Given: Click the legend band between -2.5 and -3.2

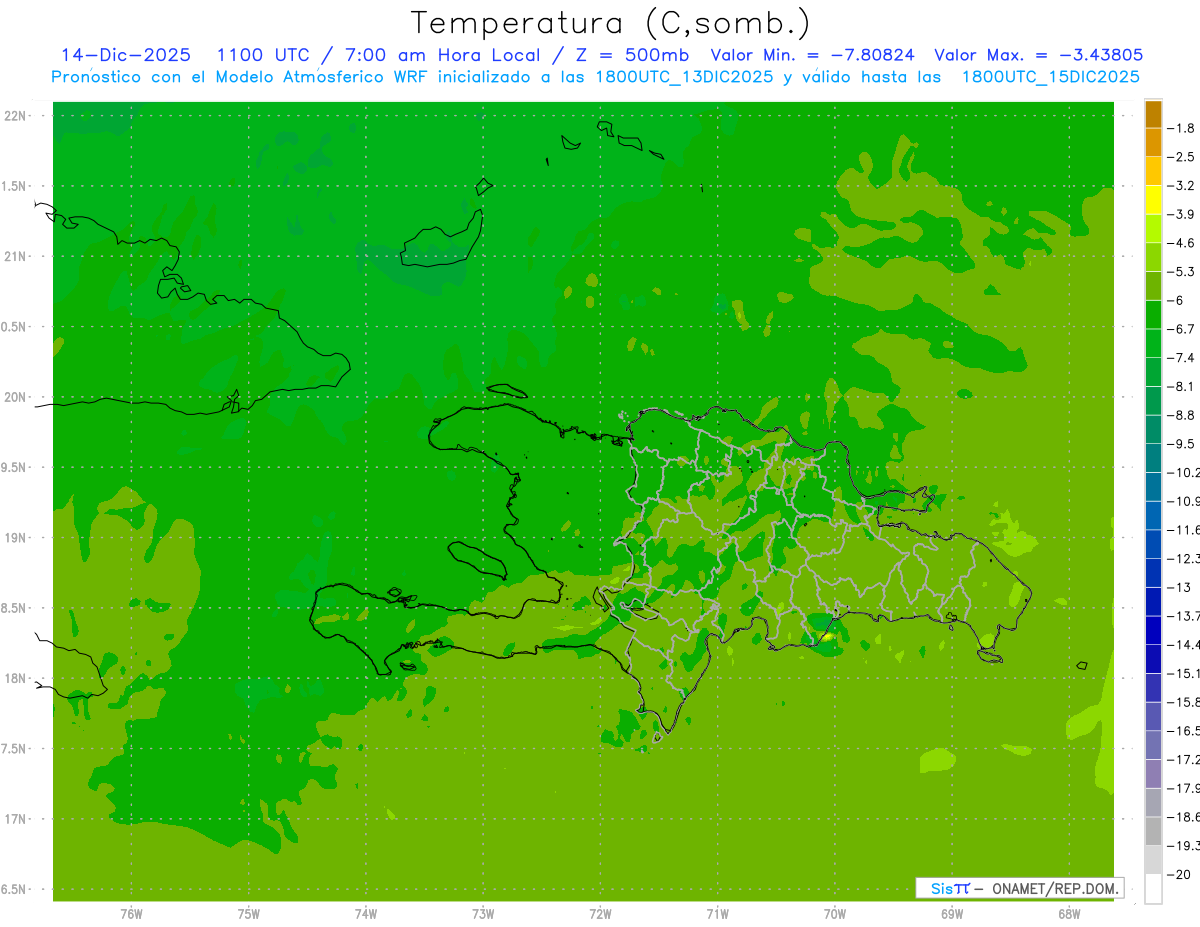Looking at the screenshot, I should 1153,171.
